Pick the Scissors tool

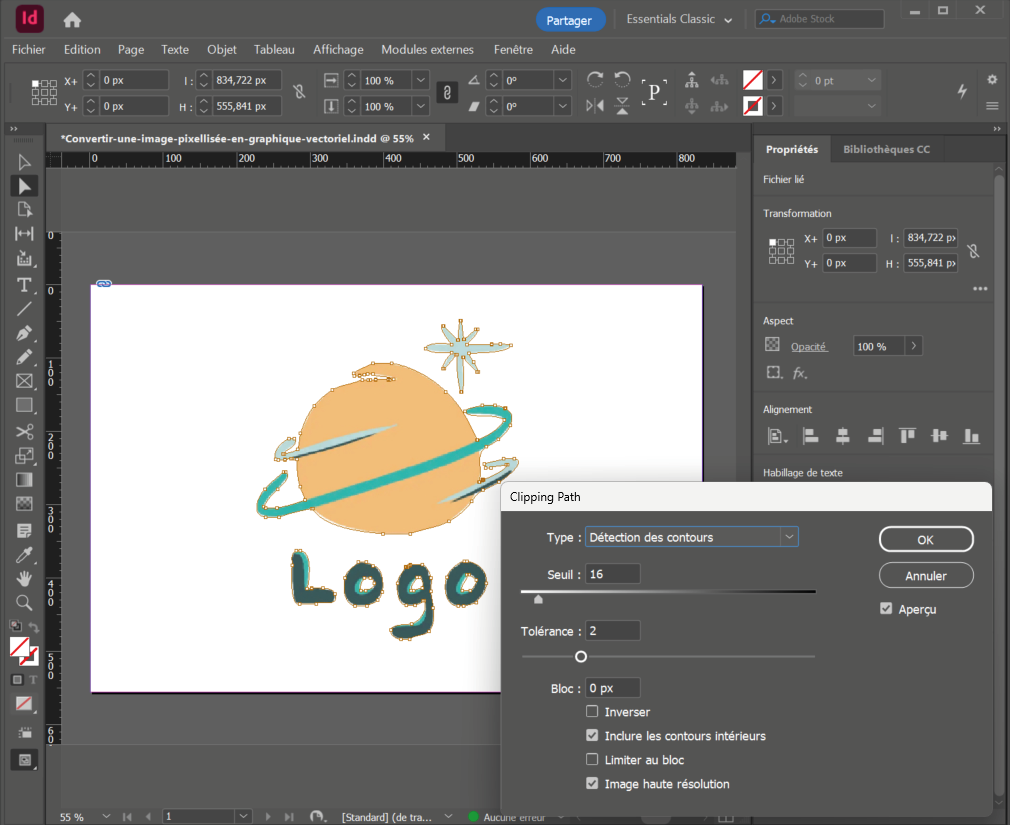coord(25,431)
